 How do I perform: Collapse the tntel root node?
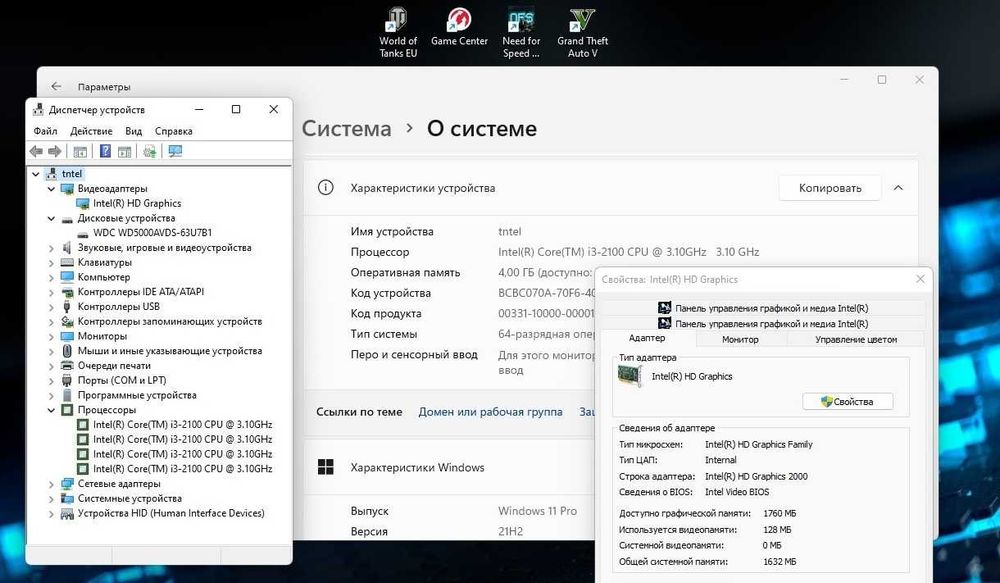pyautogui.click(x=36, y=173)
